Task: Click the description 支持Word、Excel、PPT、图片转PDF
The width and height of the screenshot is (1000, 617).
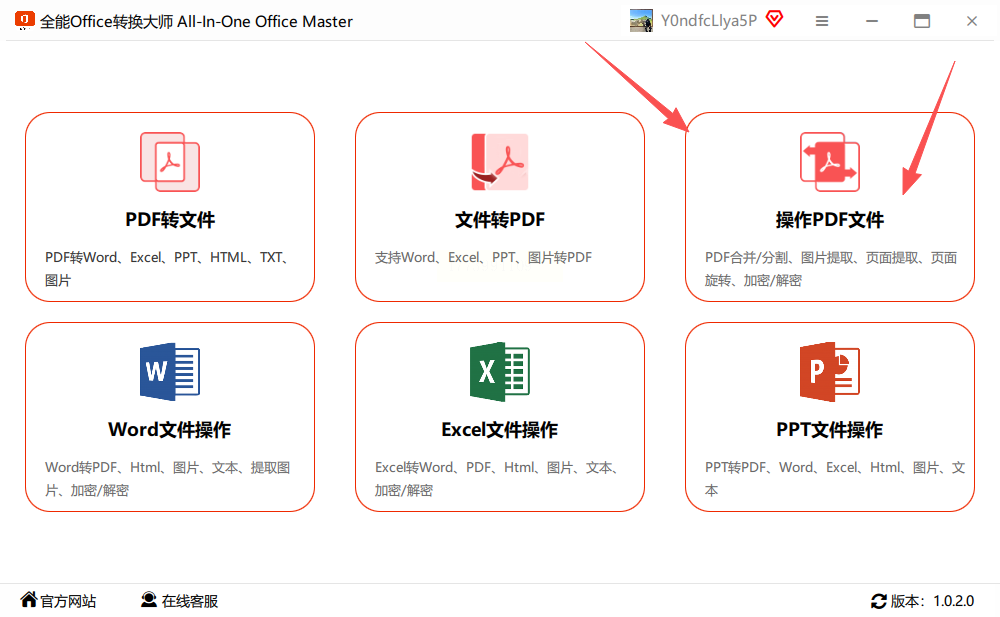Action: coord(483,257)
